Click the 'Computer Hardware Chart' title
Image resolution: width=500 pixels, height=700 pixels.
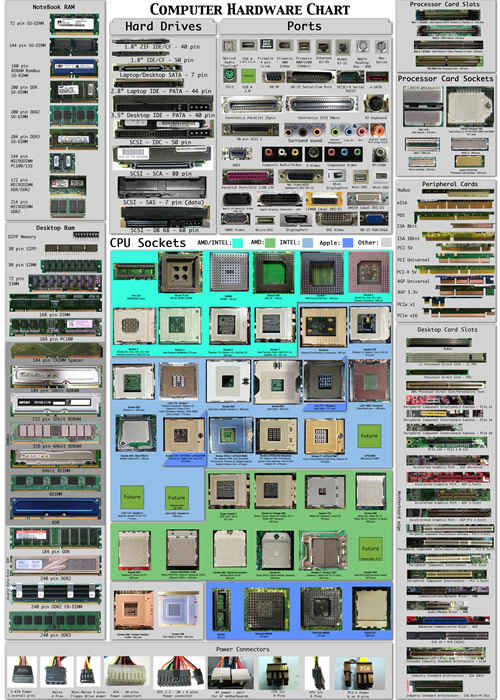pos(250,9)
